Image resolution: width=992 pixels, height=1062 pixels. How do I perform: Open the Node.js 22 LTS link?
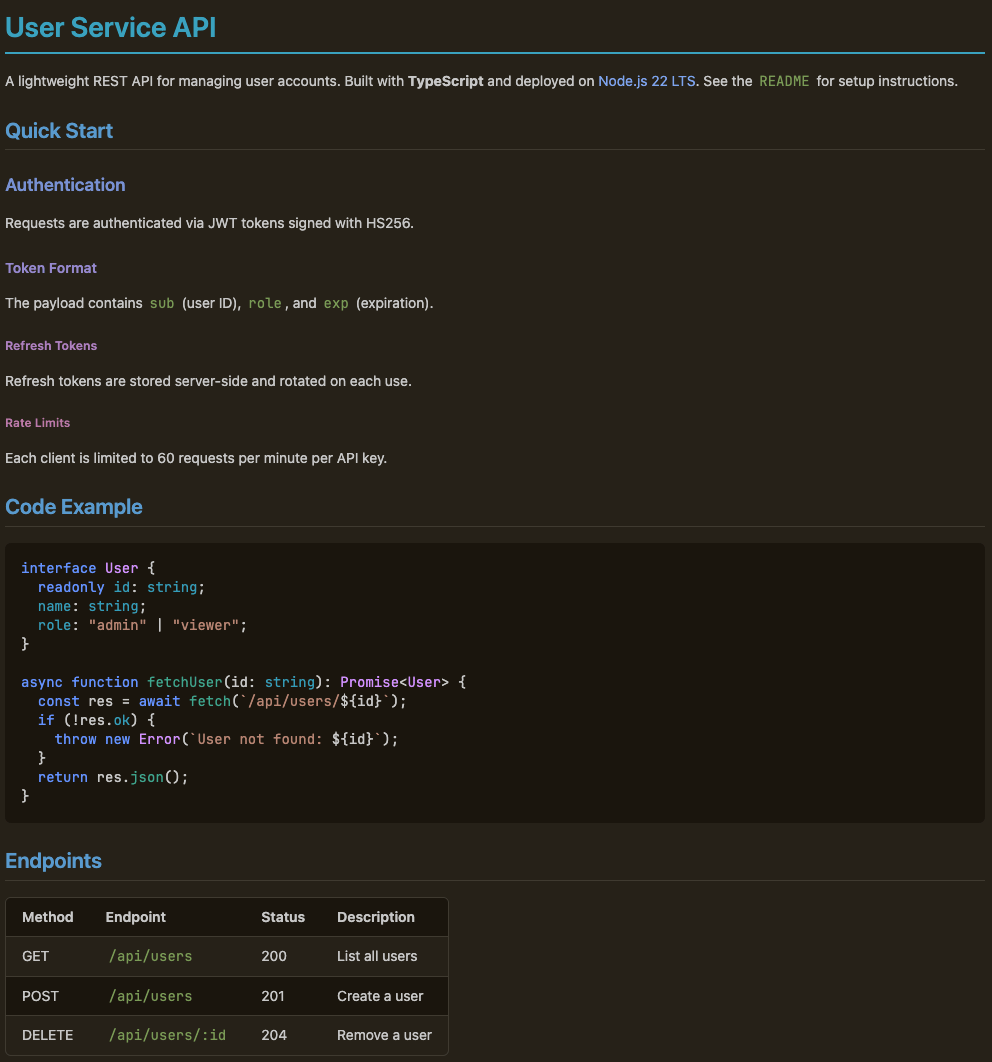(647, 81)
